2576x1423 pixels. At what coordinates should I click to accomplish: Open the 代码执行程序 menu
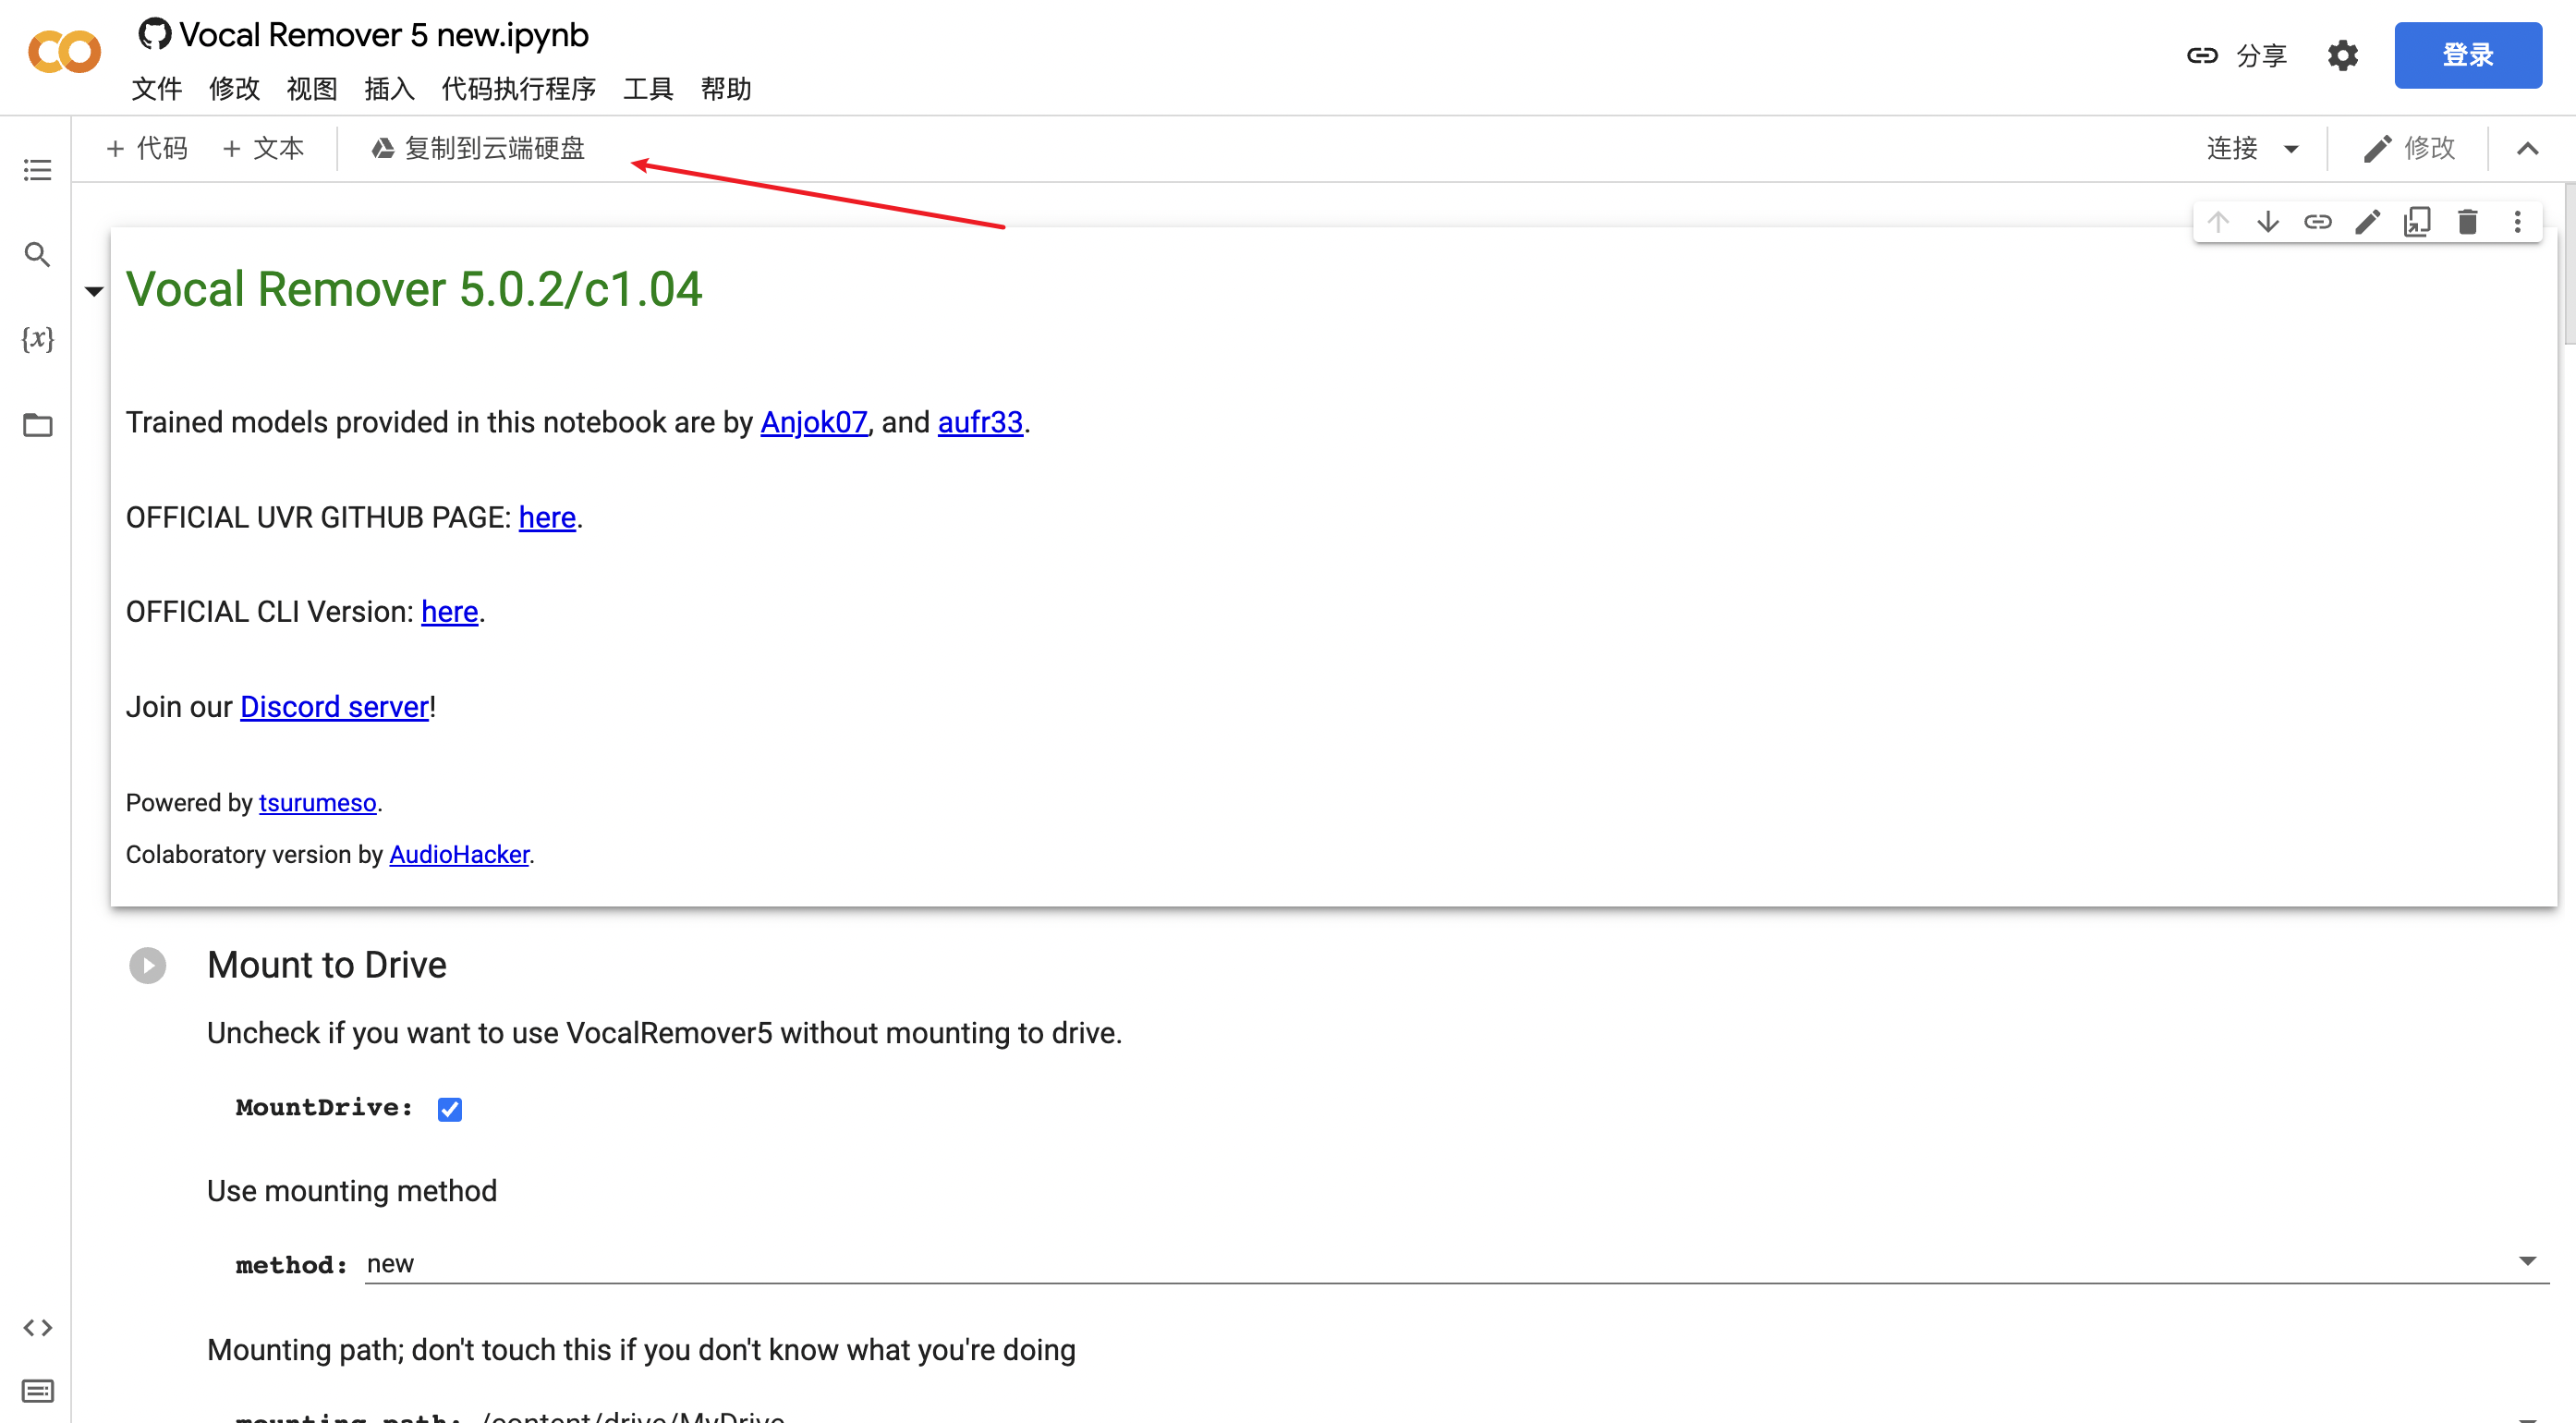518,89
